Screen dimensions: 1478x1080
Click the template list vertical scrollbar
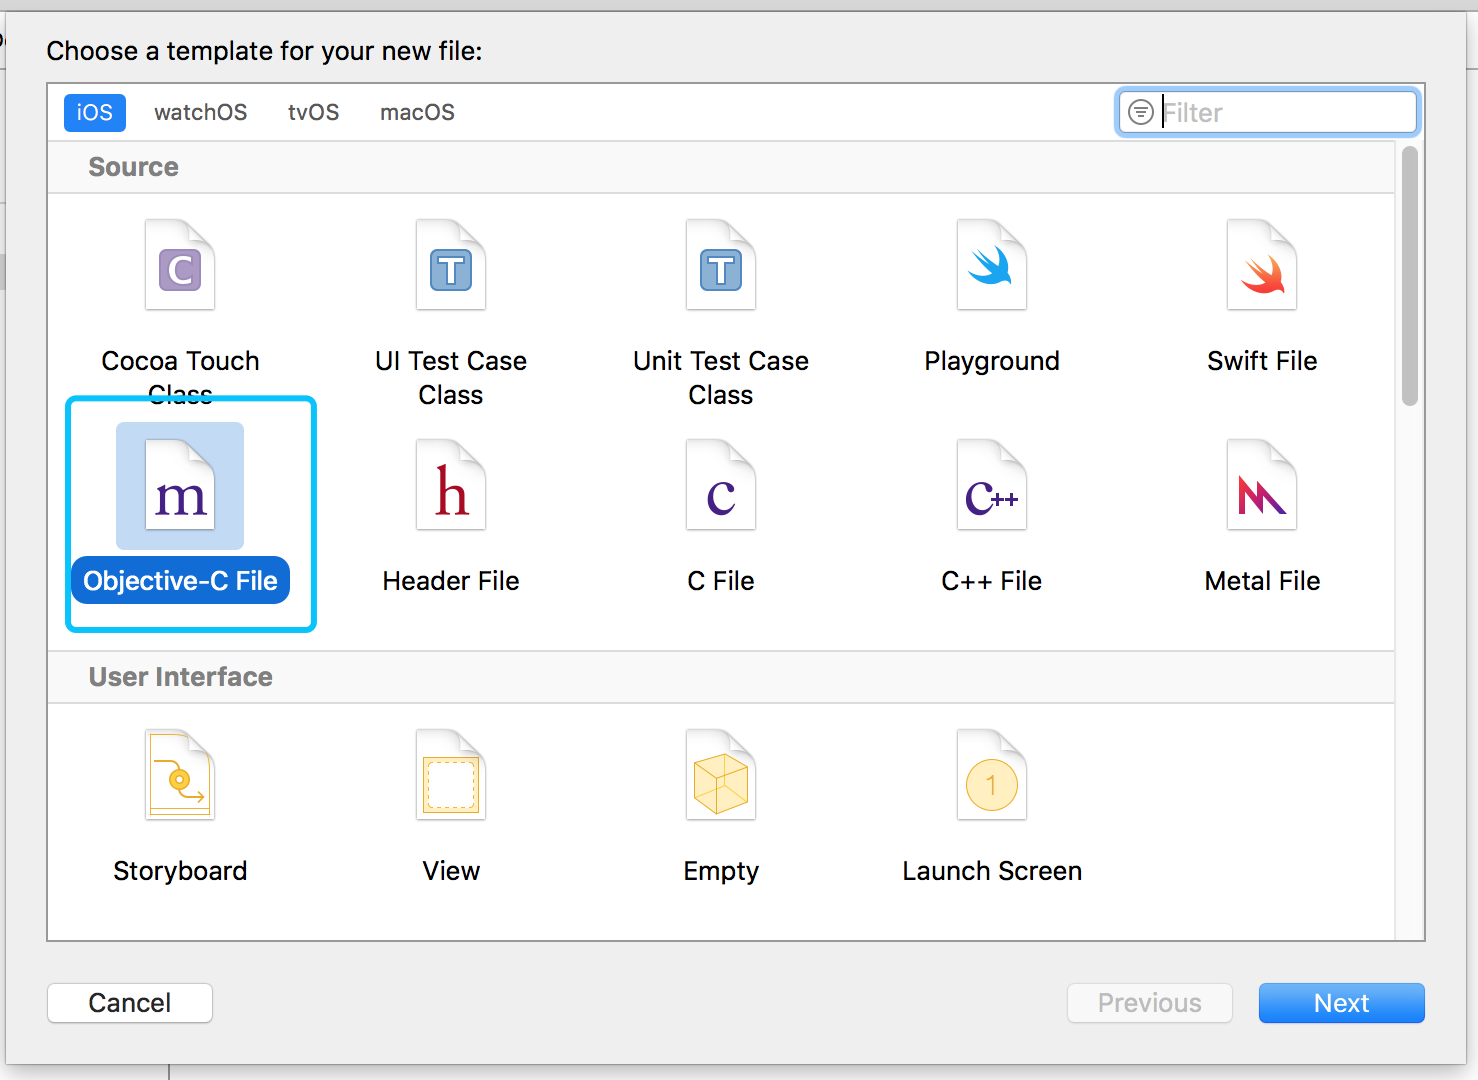[1410, 276]
